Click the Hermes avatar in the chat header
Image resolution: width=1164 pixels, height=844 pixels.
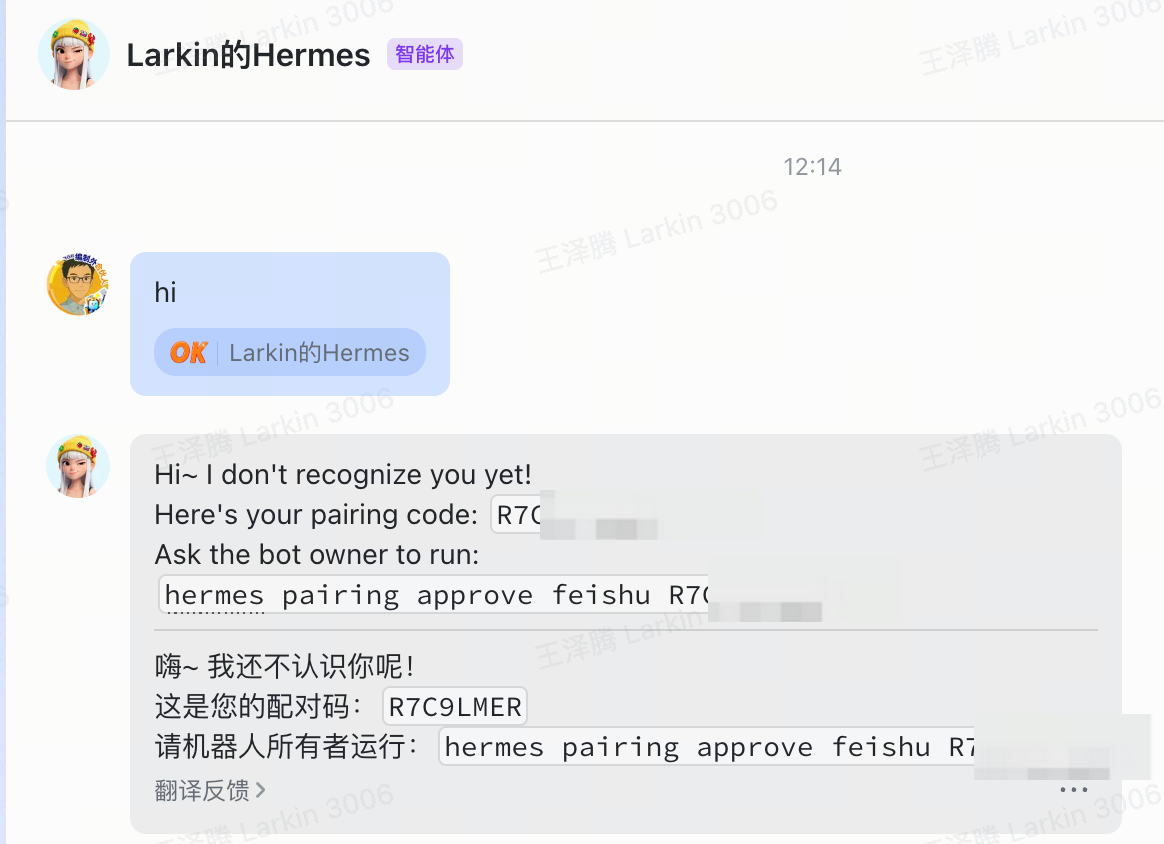click(73, 54)
